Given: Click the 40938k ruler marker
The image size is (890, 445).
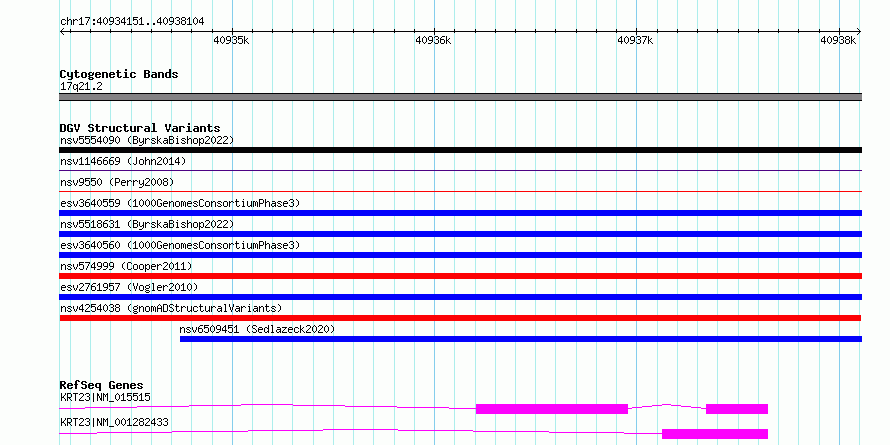Looking at the screenshot, I should coord(838,40).
